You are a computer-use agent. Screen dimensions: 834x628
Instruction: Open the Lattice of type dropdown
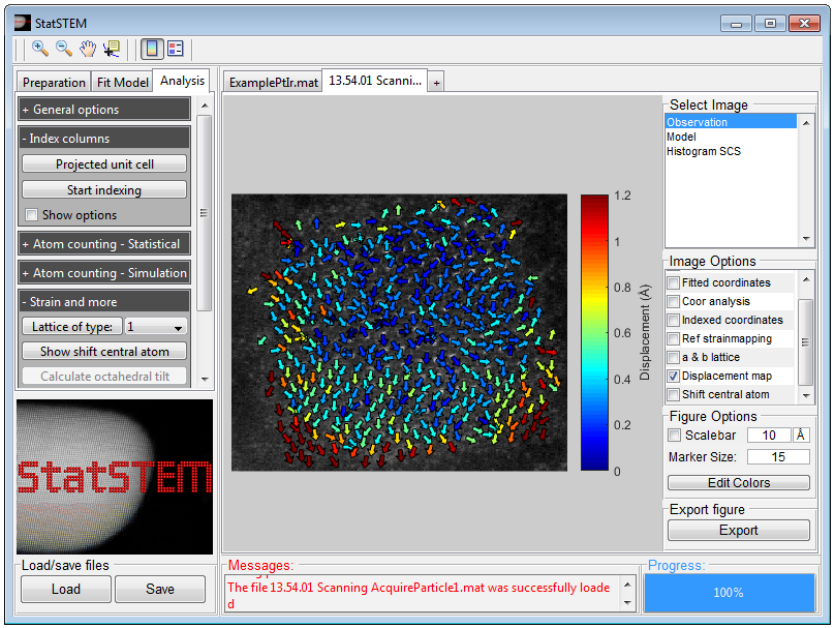click(157, 327)
